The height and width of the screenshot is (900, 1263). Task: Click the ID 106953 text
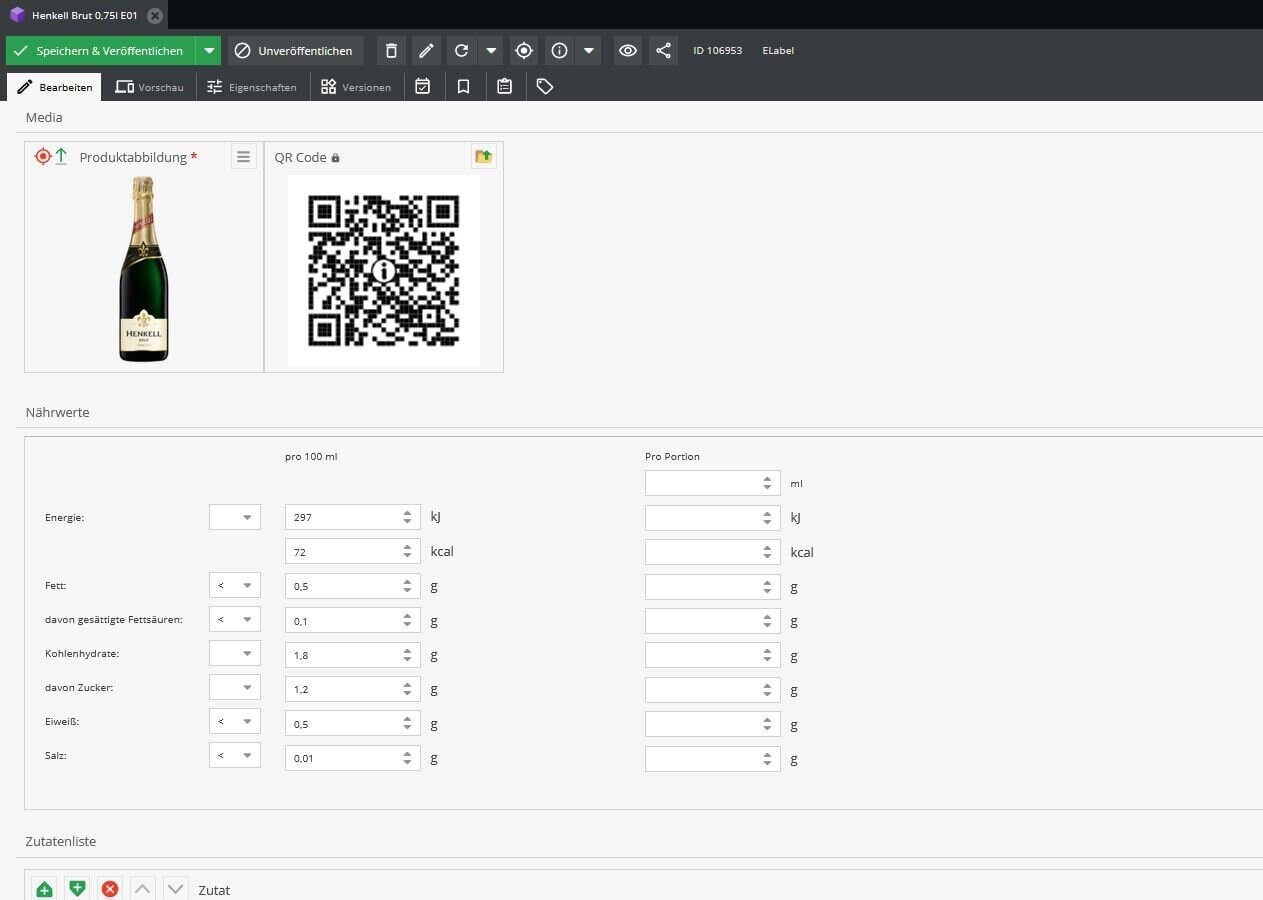(x=718, y=51)
